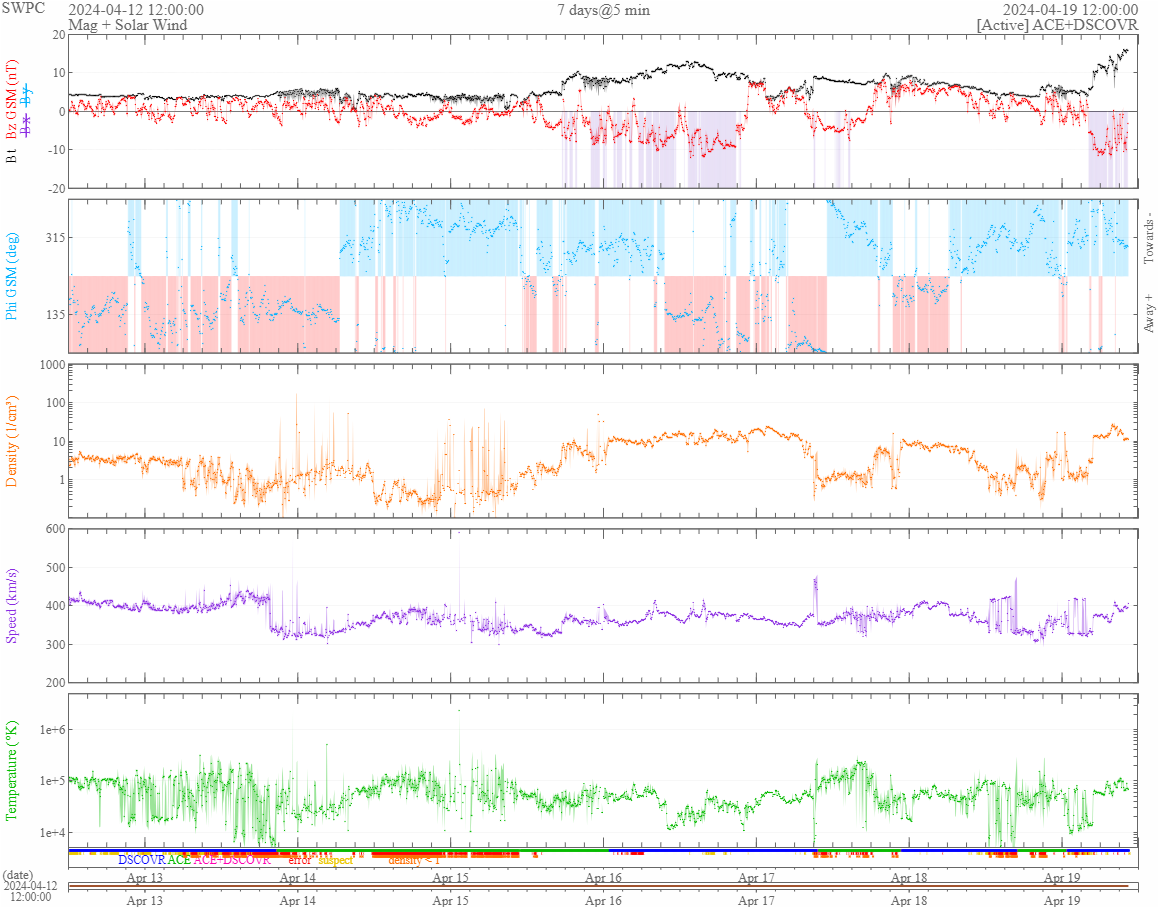Click the 135 tick on Phi axis
The width and height of the screenshot is (1158, 907).
click(55, 314)
